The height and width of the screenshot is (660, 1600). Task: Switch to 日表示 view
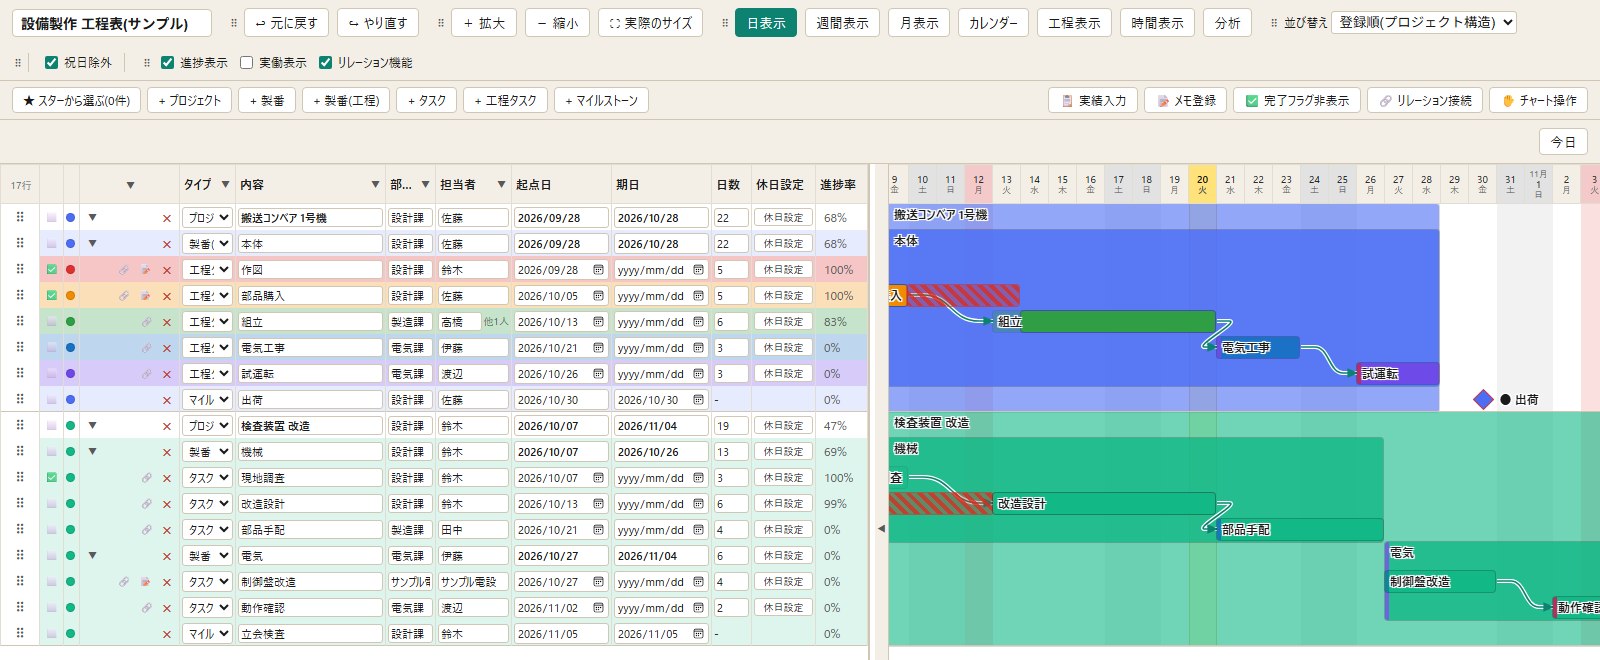tap(766, 23)
